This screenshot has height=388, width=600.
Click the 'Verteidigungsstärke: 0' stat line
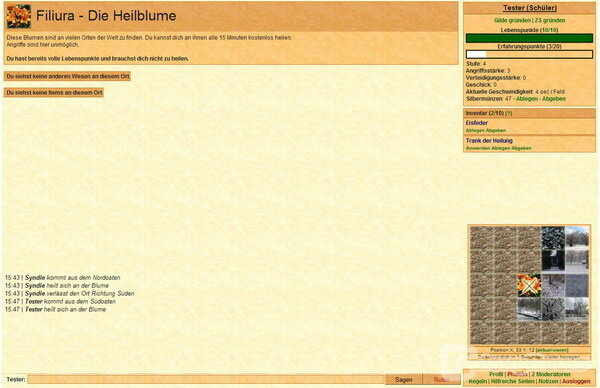click(x=496, y=78)
